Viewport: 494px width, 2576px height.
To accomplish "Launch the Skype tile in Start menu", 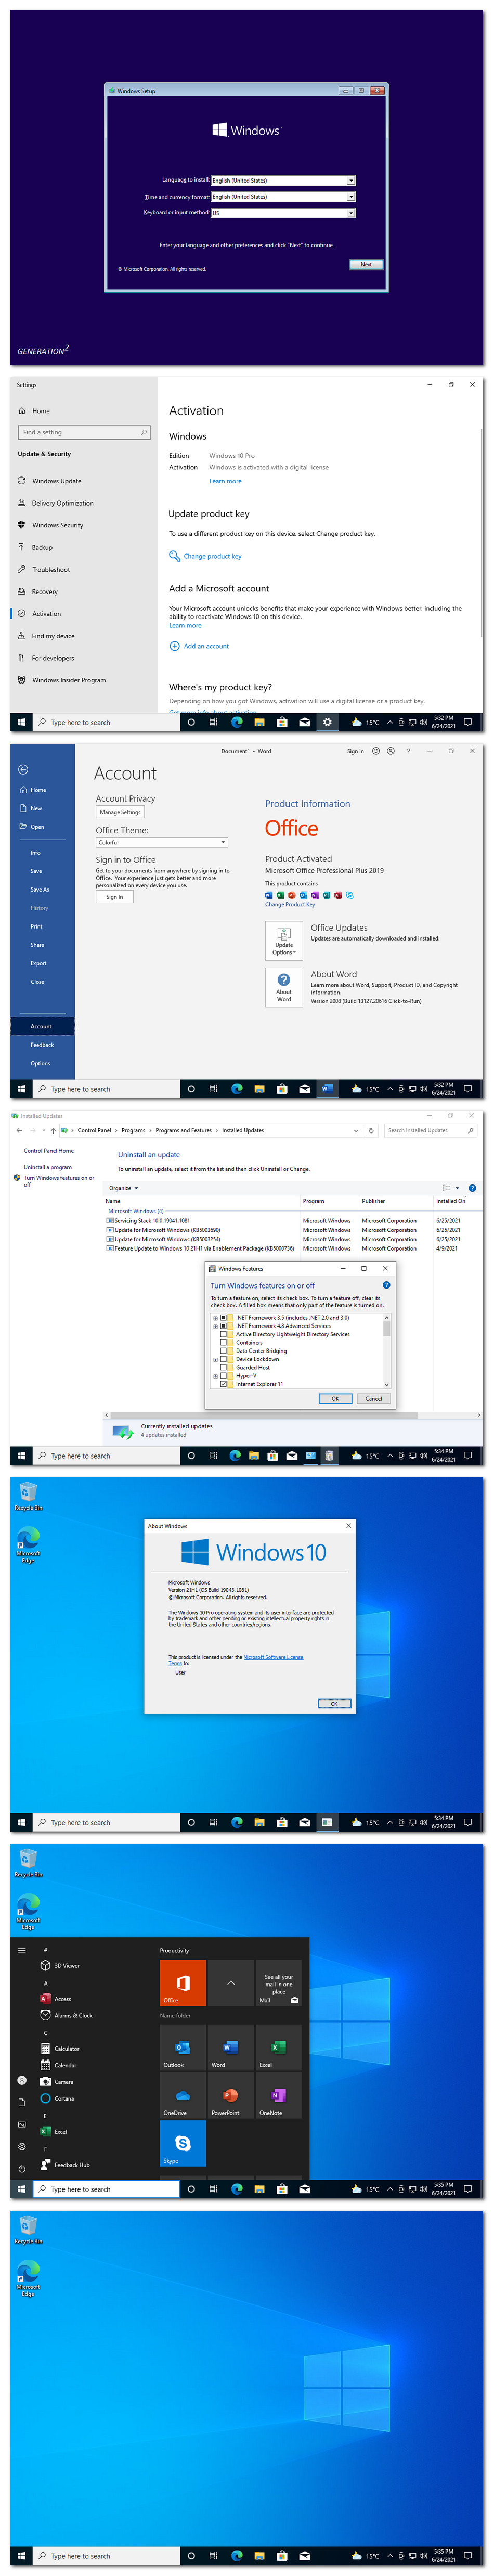I will (x=183, y=2143).
